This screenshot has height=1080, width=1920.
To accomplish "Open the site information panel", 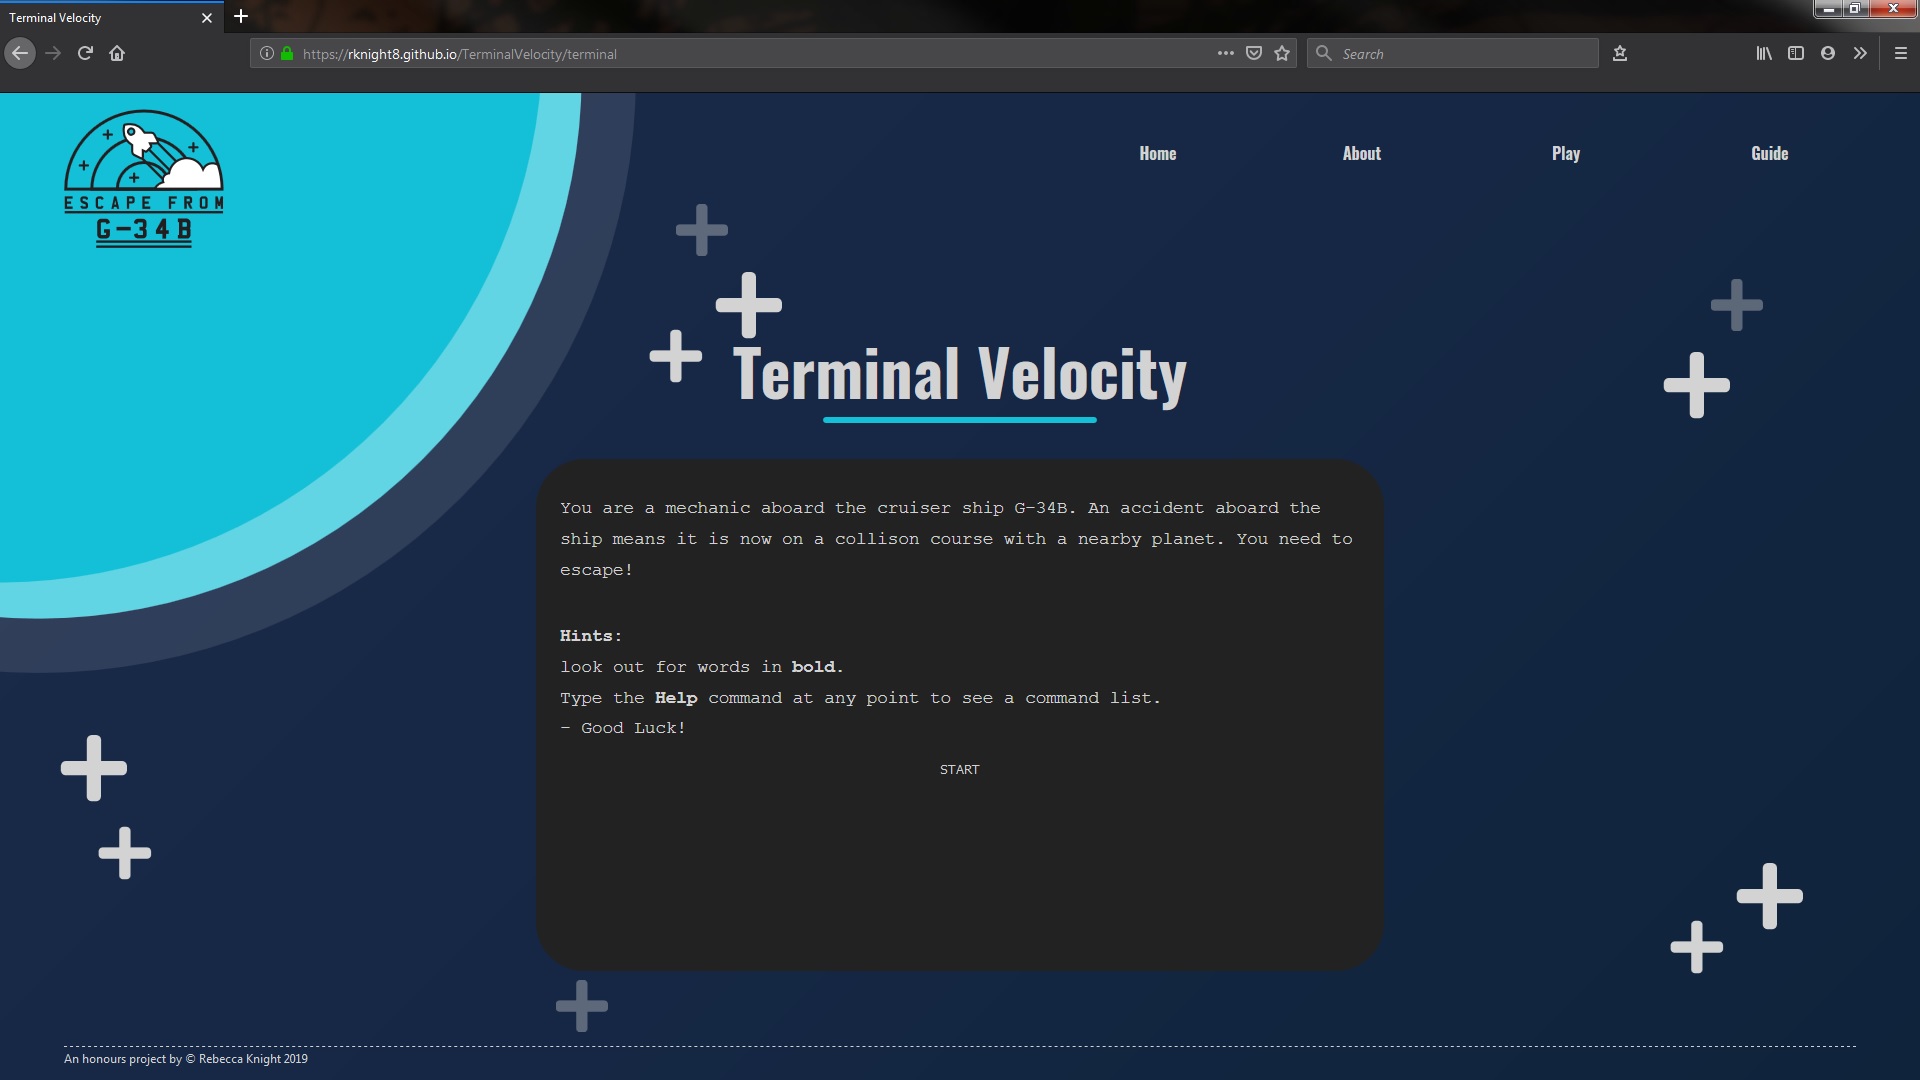I will pos(266,53).
